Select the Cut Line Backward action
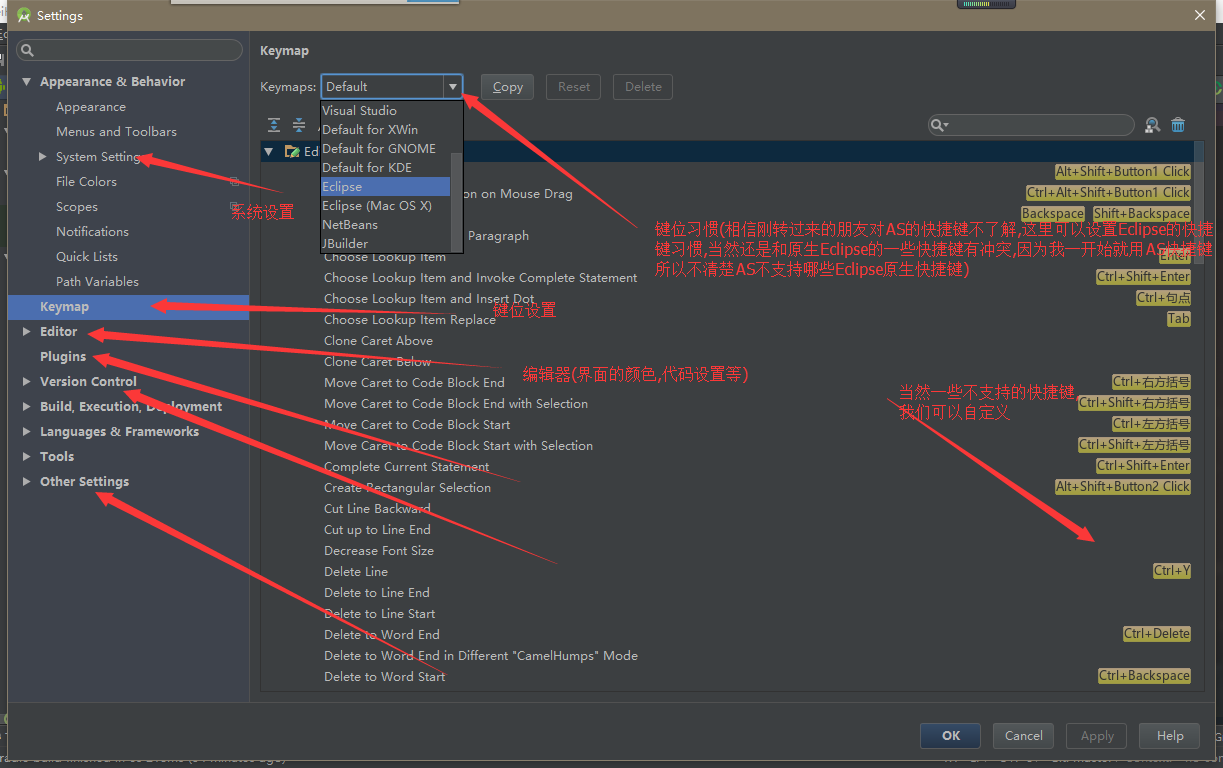This screenshot has height=768, width=1223. [377, 509]
